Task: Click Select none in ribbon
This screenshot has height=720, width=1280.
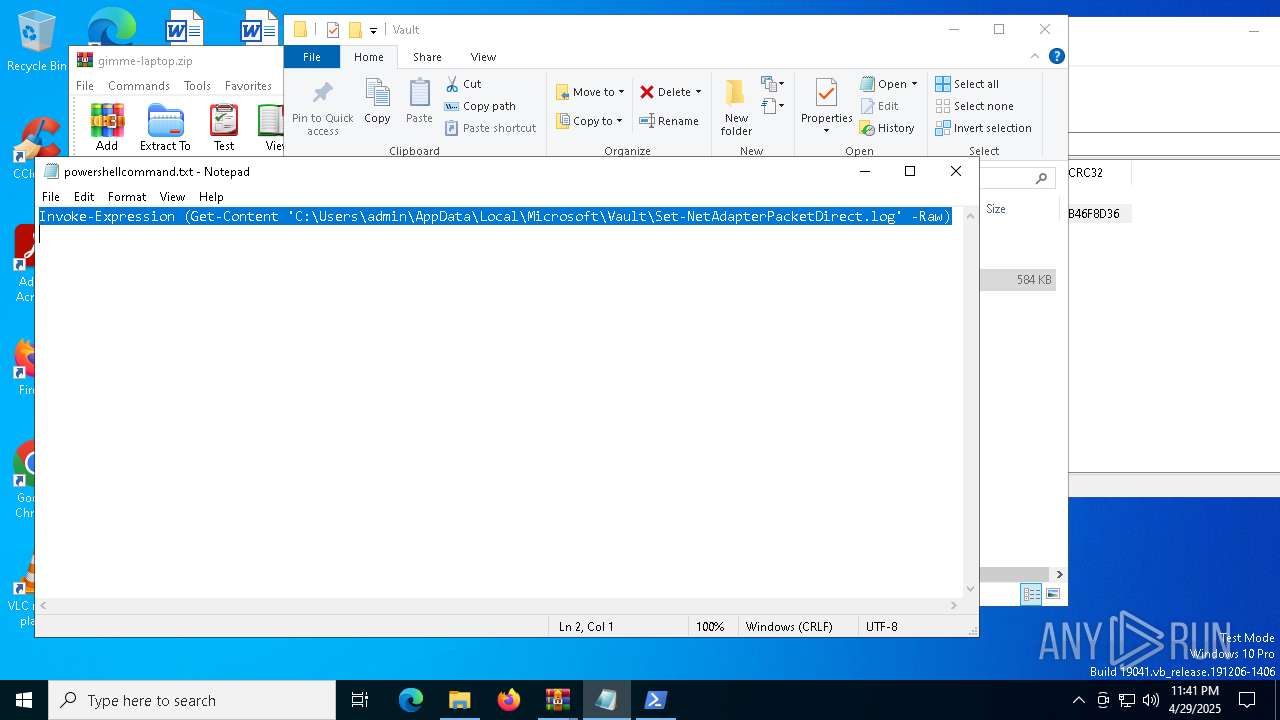Action: tap(974, 106)
